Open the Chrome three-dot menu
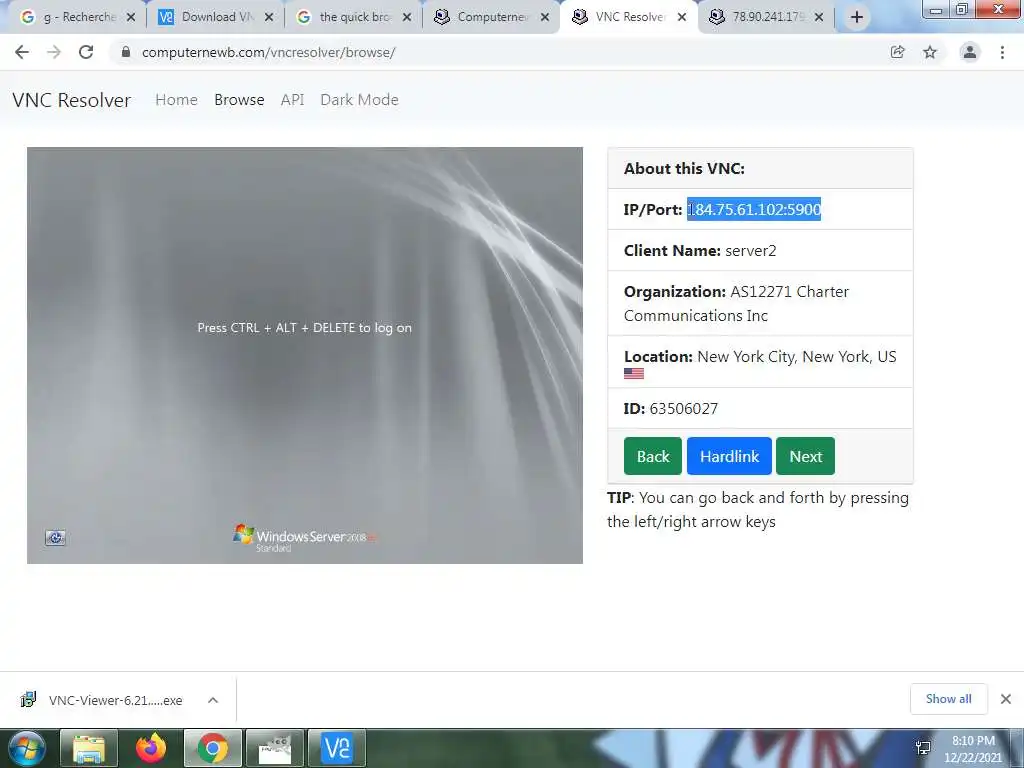This screenshot has width=1024, height=768. point(1002,52)
